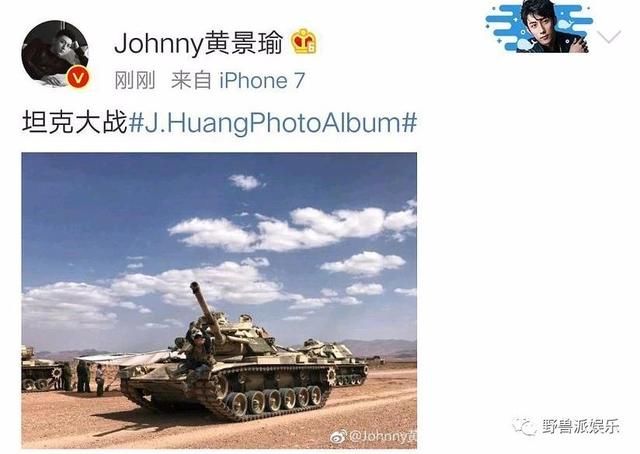Click the 刚刚 post timestamp
This screenshot has height=454, width=640.
(x=135, y=80)
